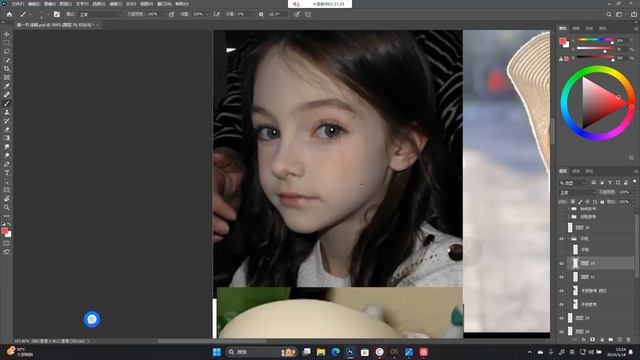Open File Explorer from the taskbar
The image size is (640, 360).
(321, 352)
